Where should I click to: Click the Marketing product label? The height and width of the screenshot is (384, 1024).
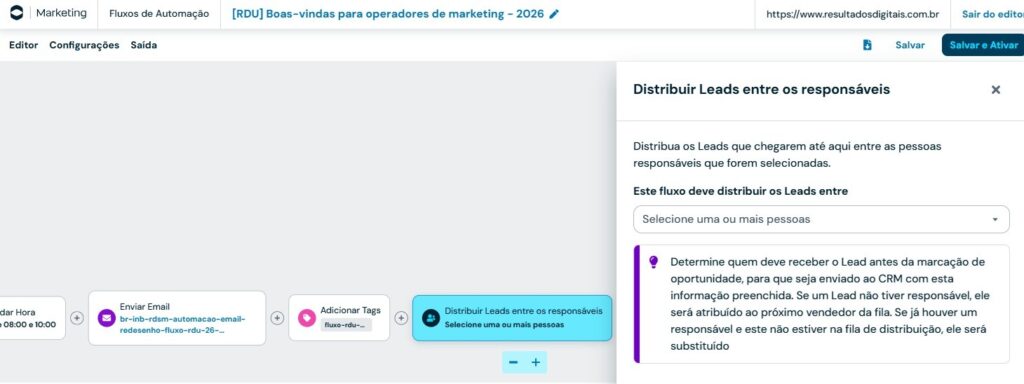(x=61, y=13)
